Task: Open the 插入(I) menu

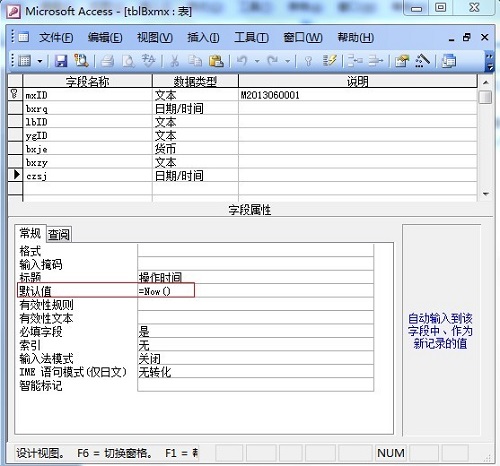Action: (203, 37)
